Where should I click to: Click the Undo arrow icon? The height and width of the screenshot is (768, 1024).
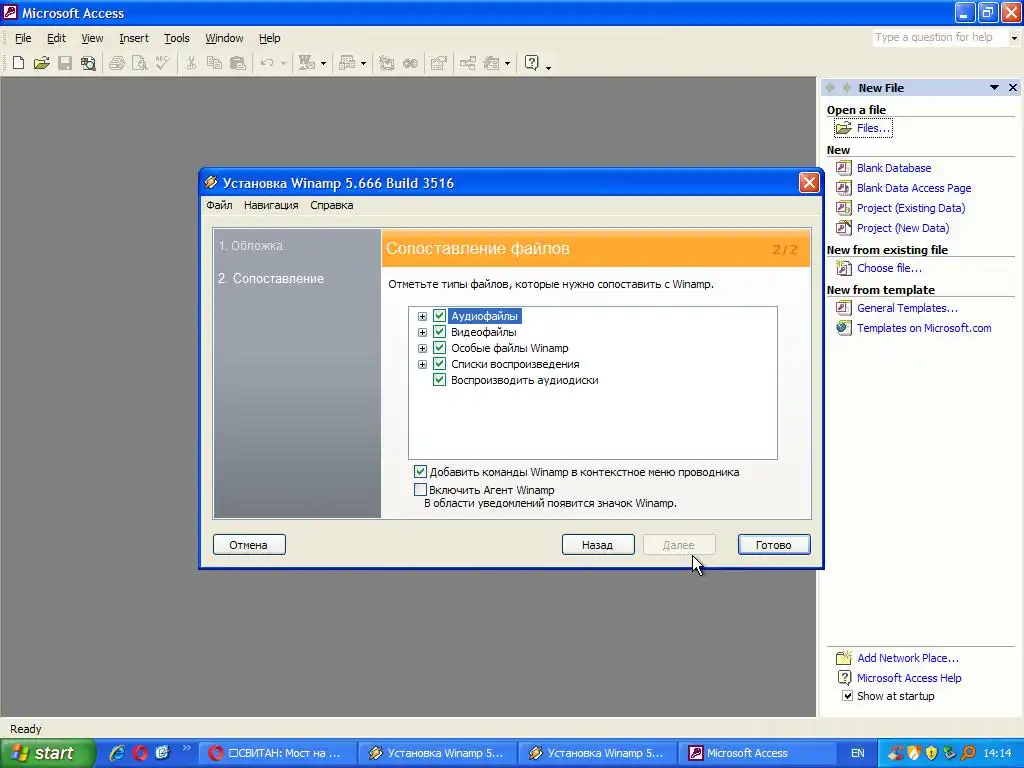pyautogui.click(x=267, y=63)
